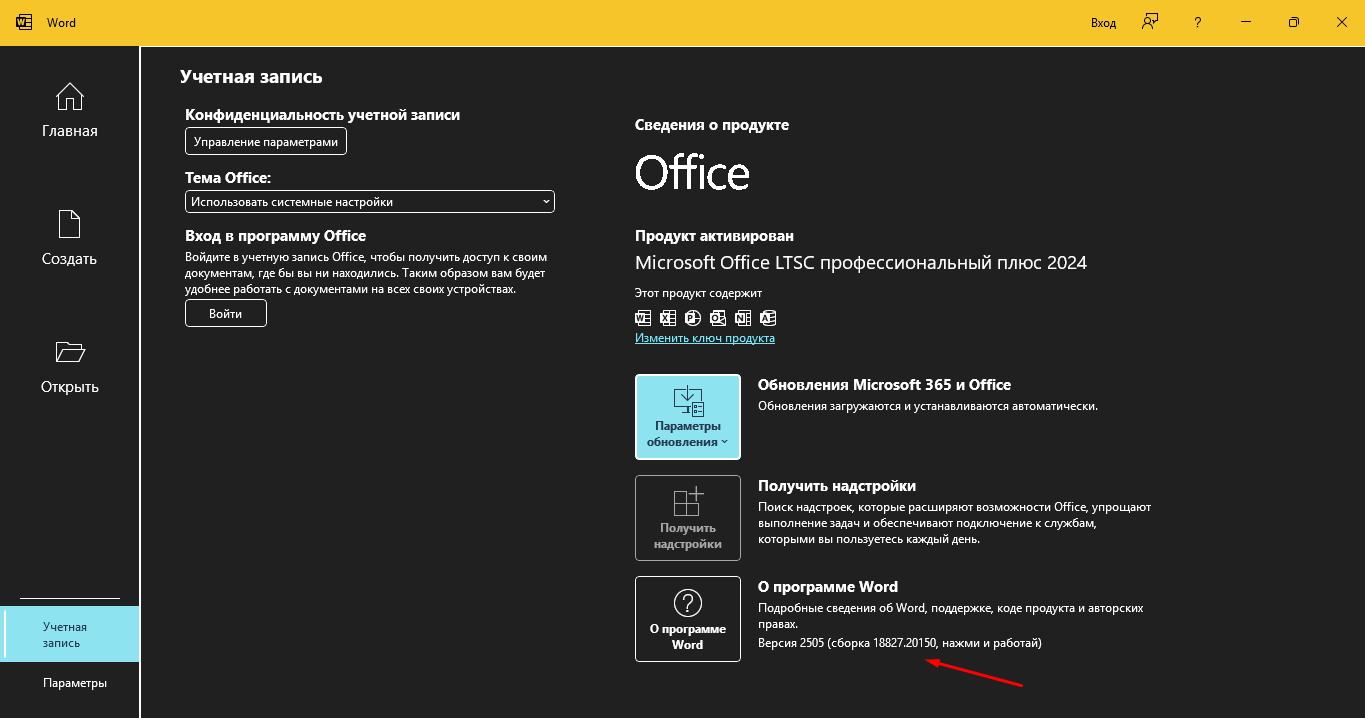Open the О программе Word button
The width and height of the screenshot is (1365, 719).
[688, 619]
